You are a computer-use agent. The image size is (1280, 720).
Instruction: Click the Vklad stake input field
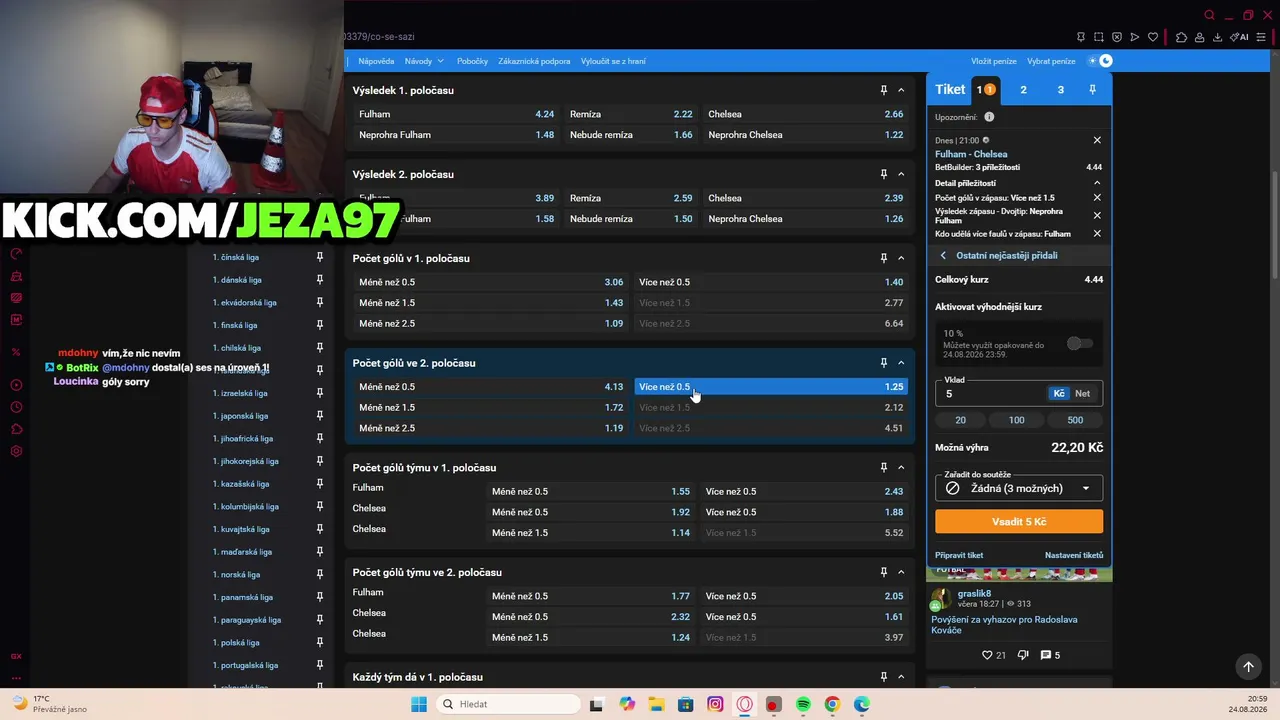991,394
